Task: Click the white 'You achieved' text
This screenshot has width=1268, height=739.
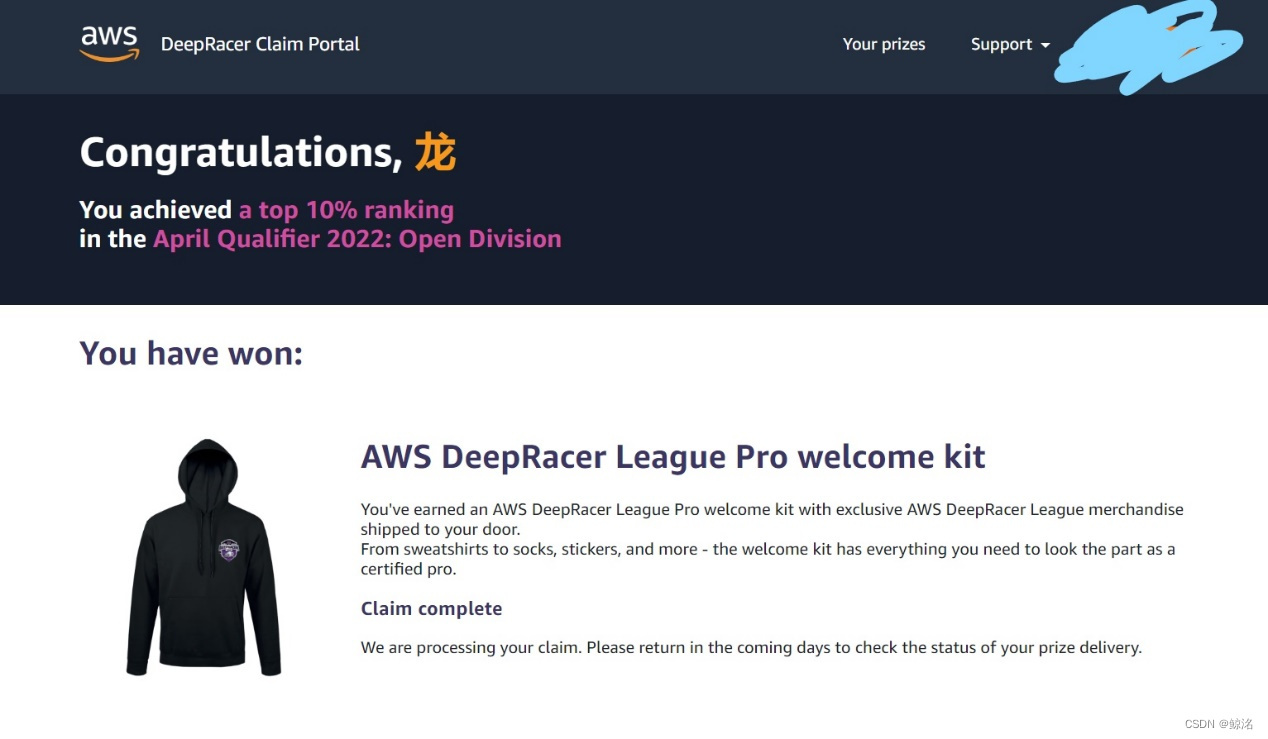Action: click(155, 210)
